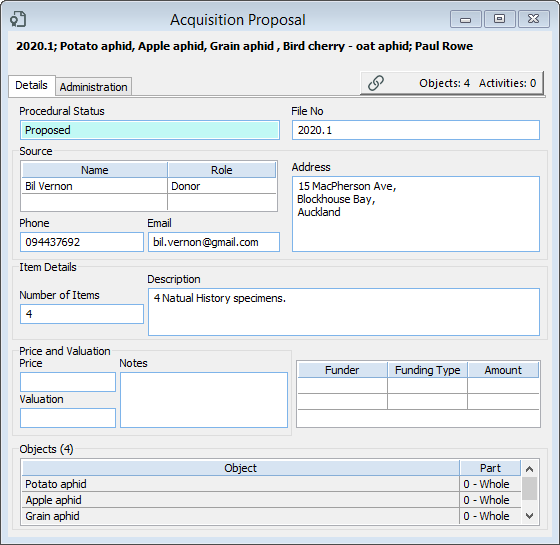
Task: Click the Part column header
Action: pyautogui.click(x=490, y=468)
